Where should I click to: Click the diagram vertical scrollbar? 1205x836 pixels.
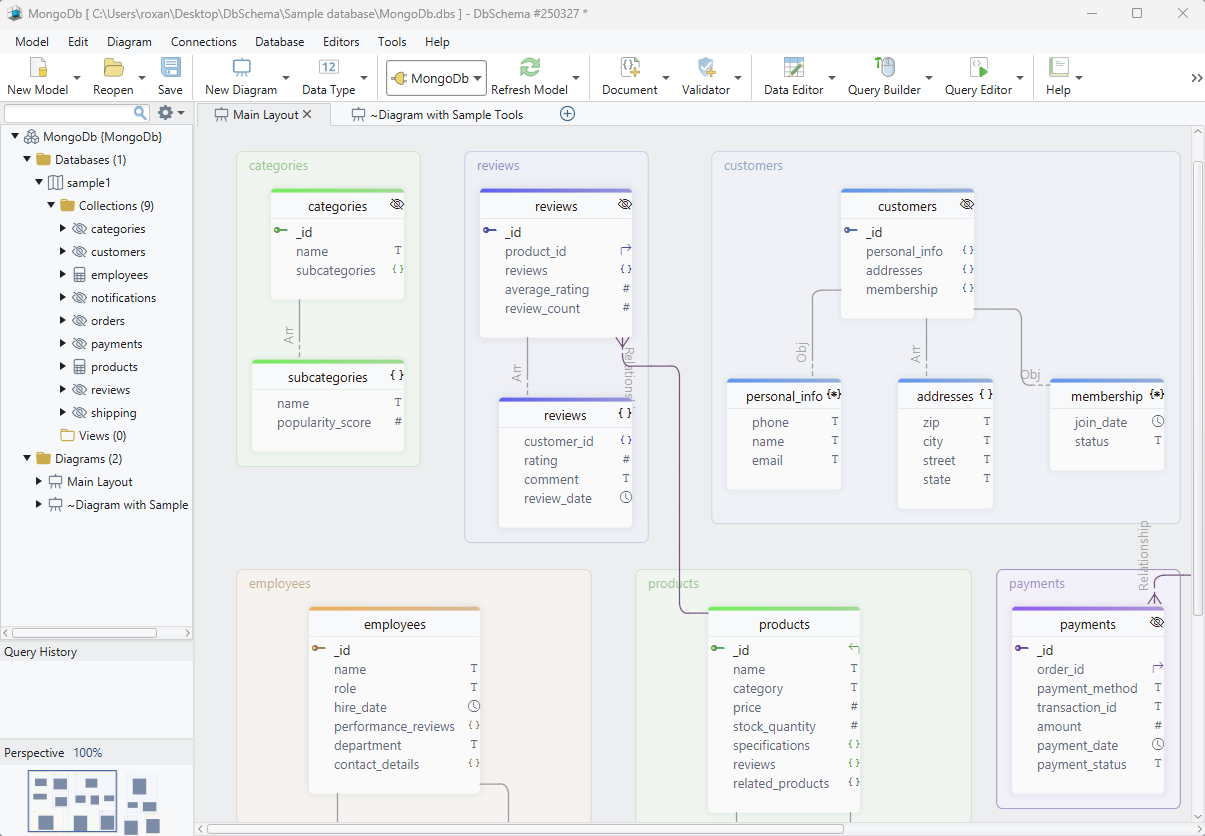point(1199,390)
